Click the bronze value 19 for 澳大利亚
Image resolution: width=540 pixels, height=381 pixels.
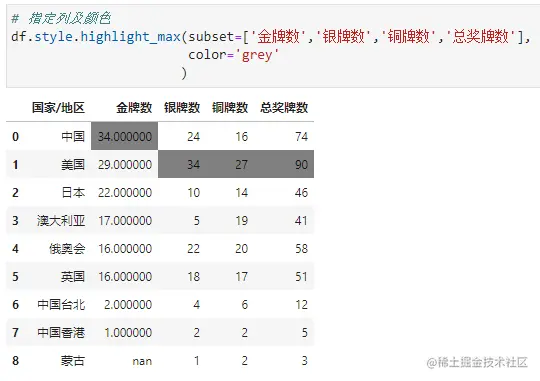click(241, 220)
